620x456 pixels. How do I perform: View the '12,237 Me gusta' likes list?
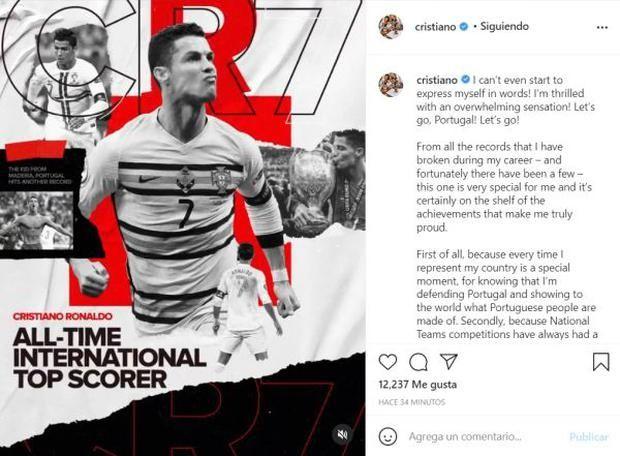click(x=418, y=384)
